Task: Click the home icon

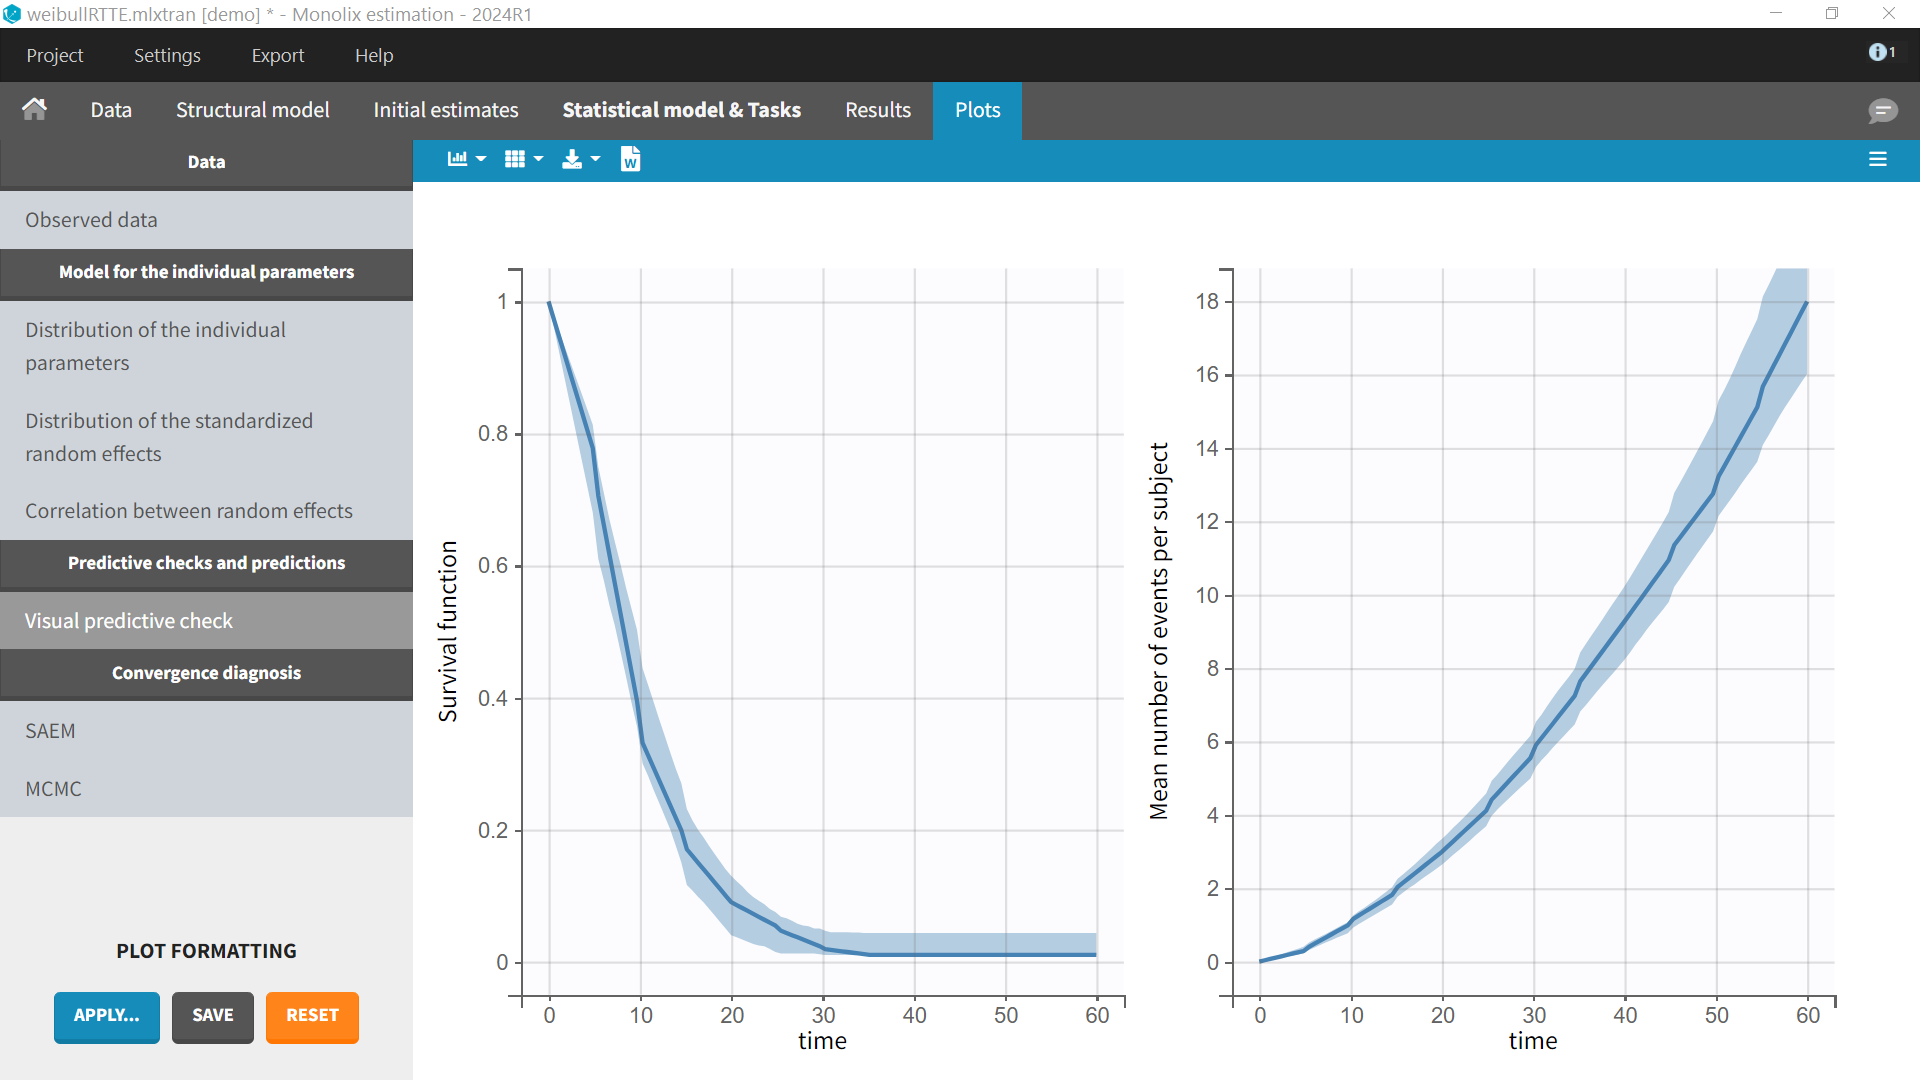Action: point(35,109)
